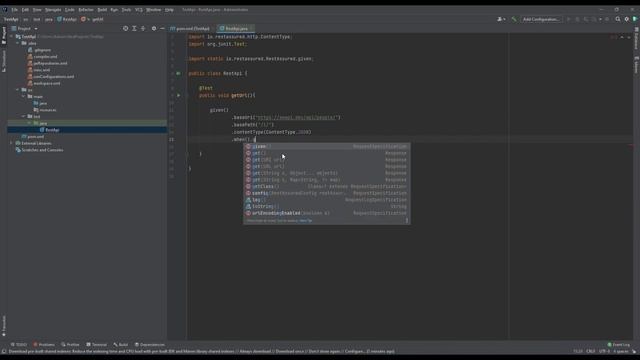Click the Run arrow icon in top toolbar

click(568, 19)
